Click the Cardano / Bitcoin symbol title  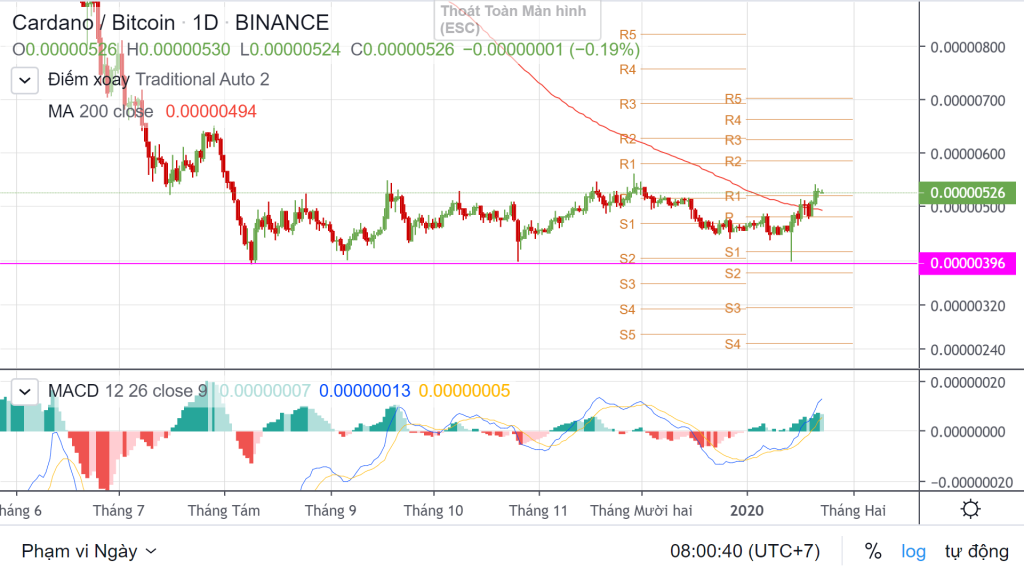[x=94, y=23]
